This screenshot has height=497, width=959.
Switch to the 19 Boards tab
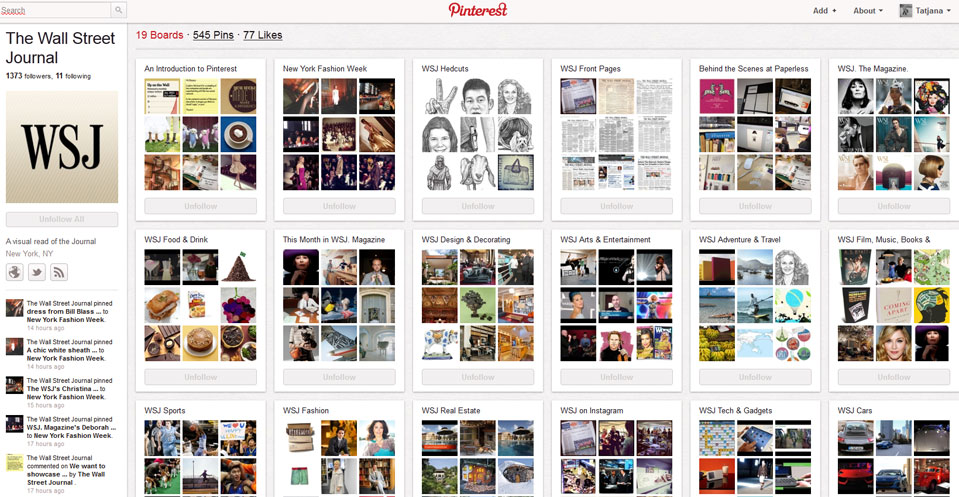tap(160, 35)
